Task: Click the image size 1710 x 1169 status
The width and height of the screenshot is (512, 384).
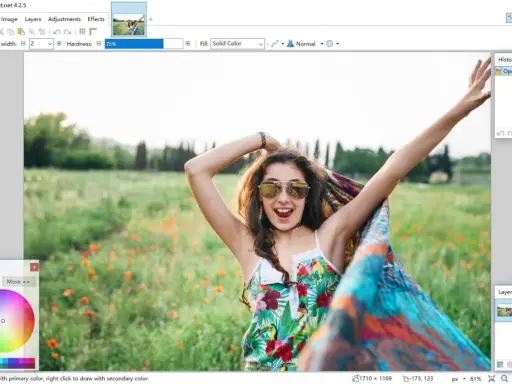Action: point(372,379)
